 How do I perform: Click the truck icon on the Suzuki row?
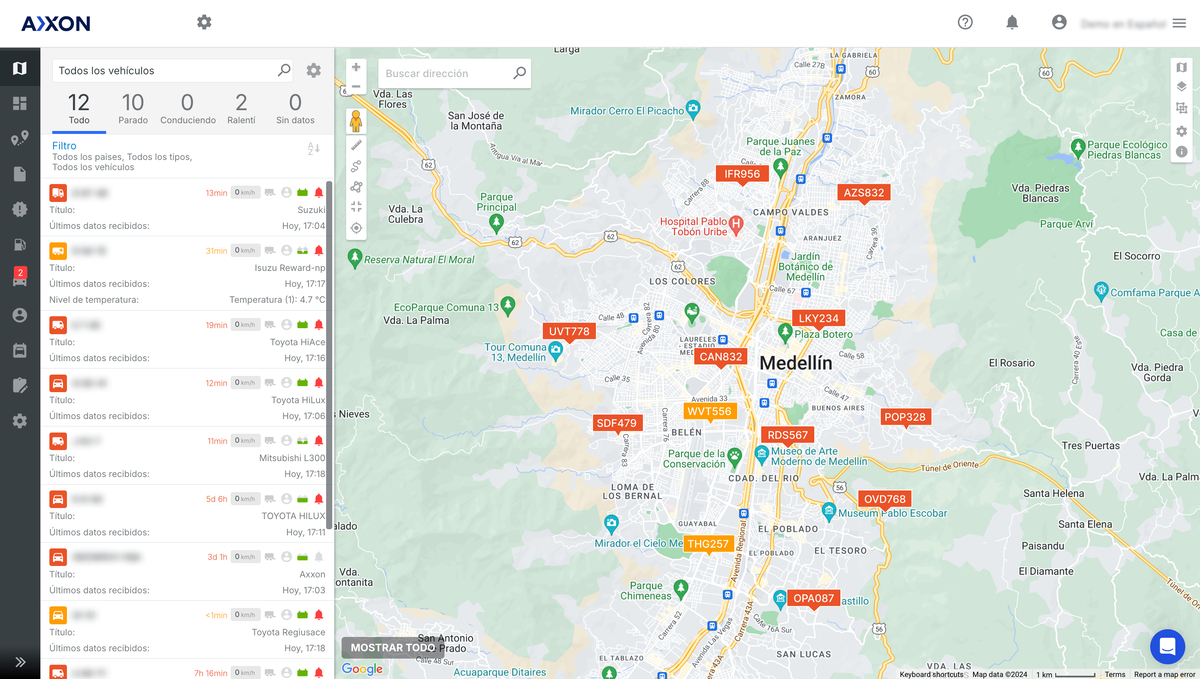click(x=58, y=192)
